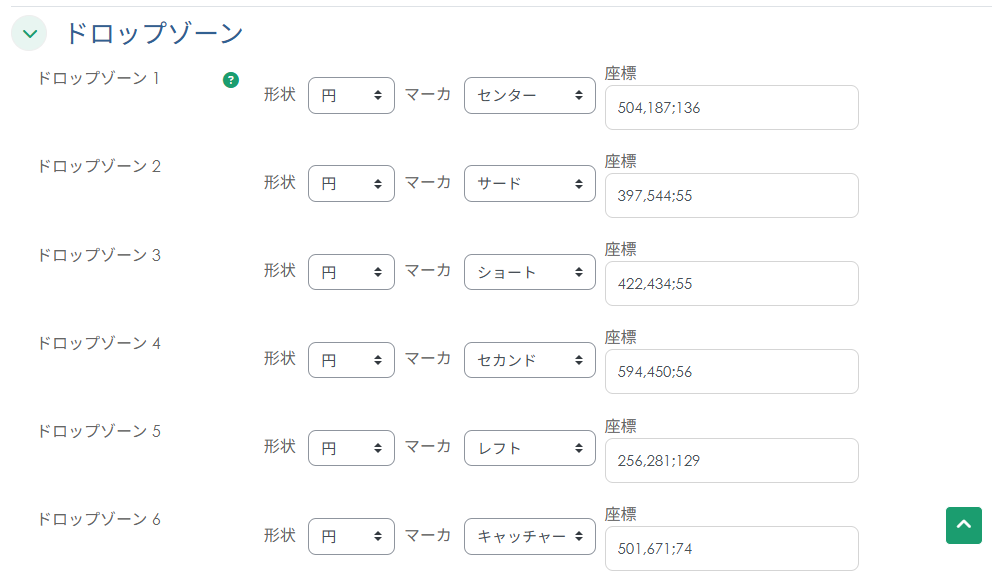This screenshot has width=1003, height=582.
Task: Open the shape dropdown for ドロップゾーン 5
Action: click(351, 448)
